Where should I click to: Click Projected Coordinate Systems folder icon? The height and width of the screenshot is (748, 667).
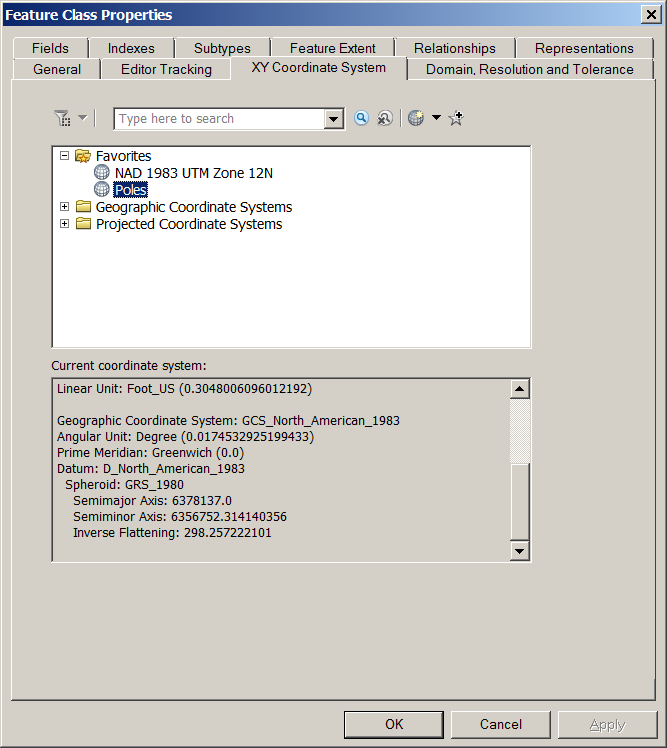click(83, 223)
